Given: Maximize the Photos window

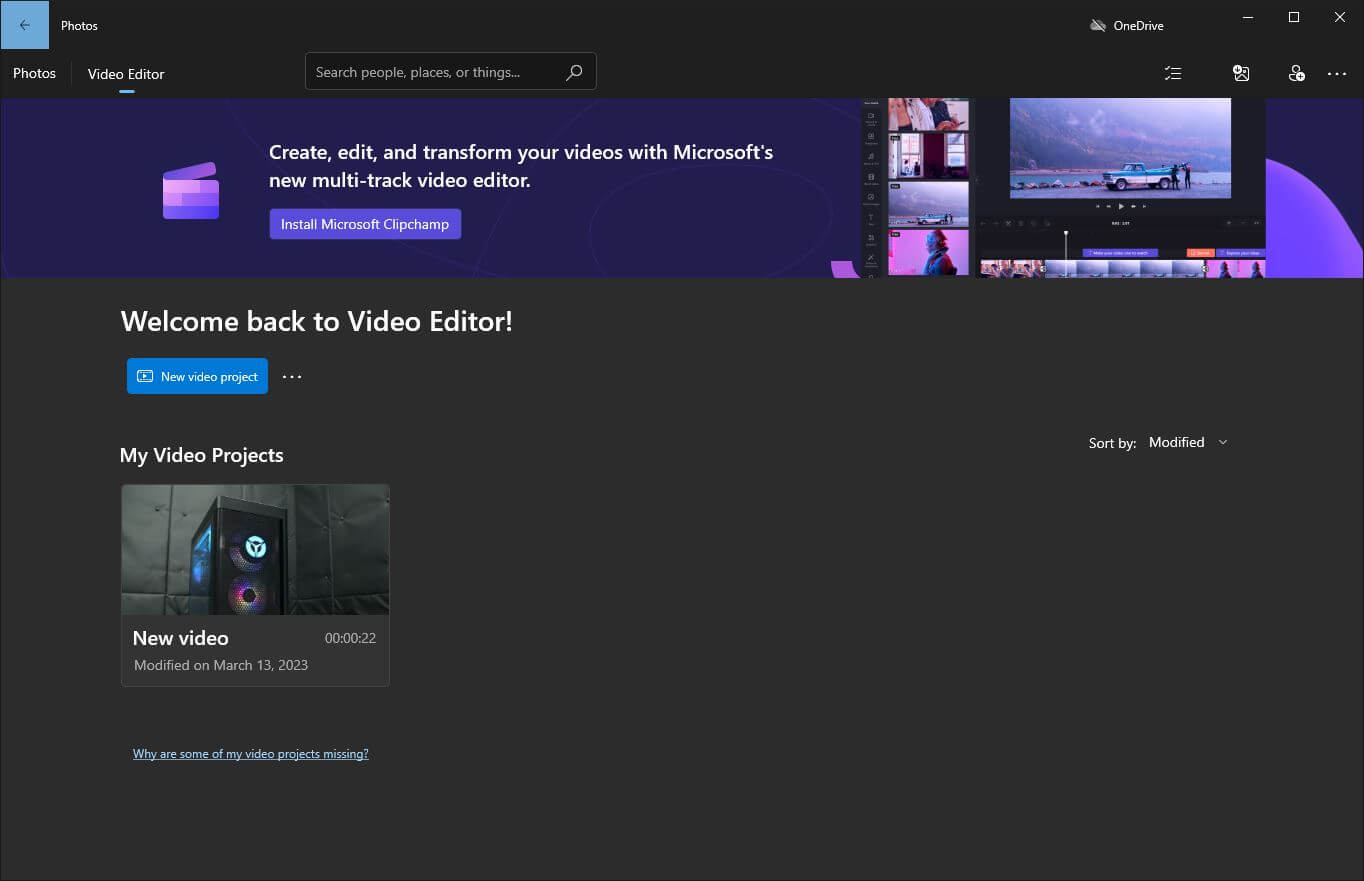Looking at the screenshot, I should 1293,17.
